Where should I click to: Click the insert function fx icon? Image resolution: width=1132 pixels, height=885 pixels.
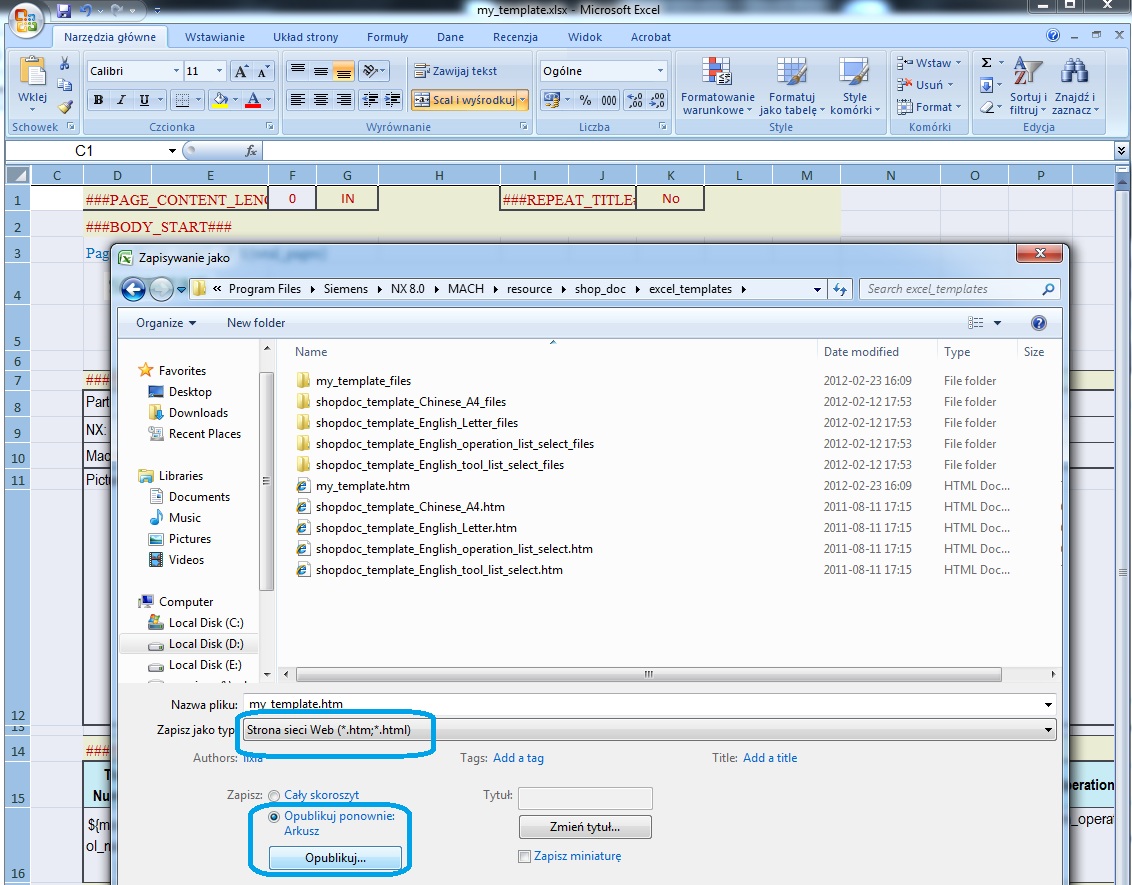pos(251,150)
